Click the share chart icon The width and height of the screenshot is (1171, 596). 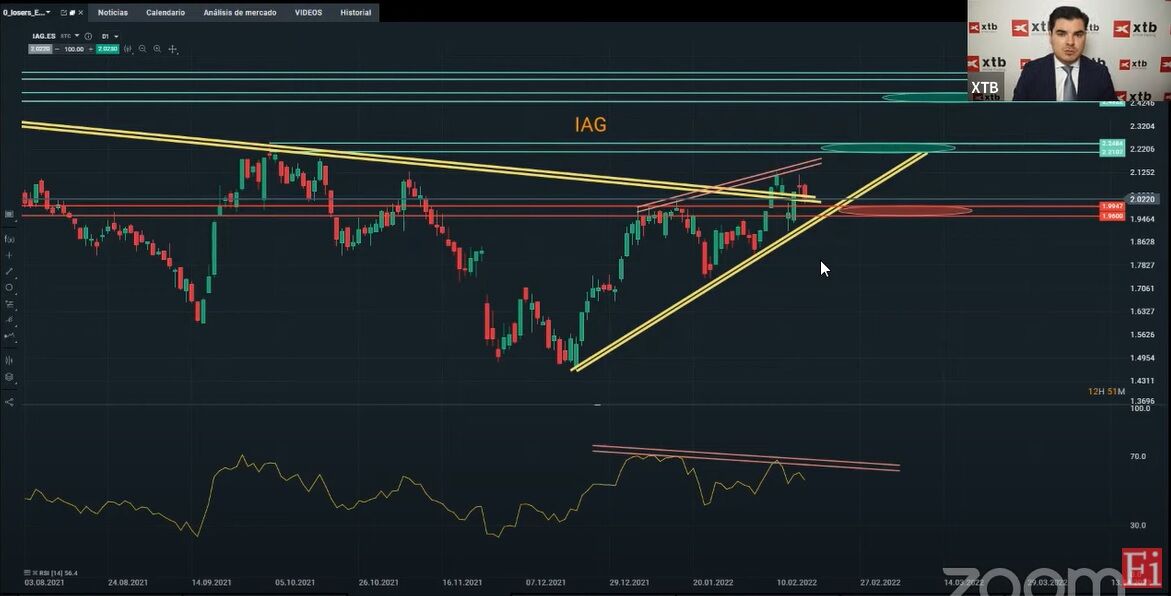[x=9, y=401]
